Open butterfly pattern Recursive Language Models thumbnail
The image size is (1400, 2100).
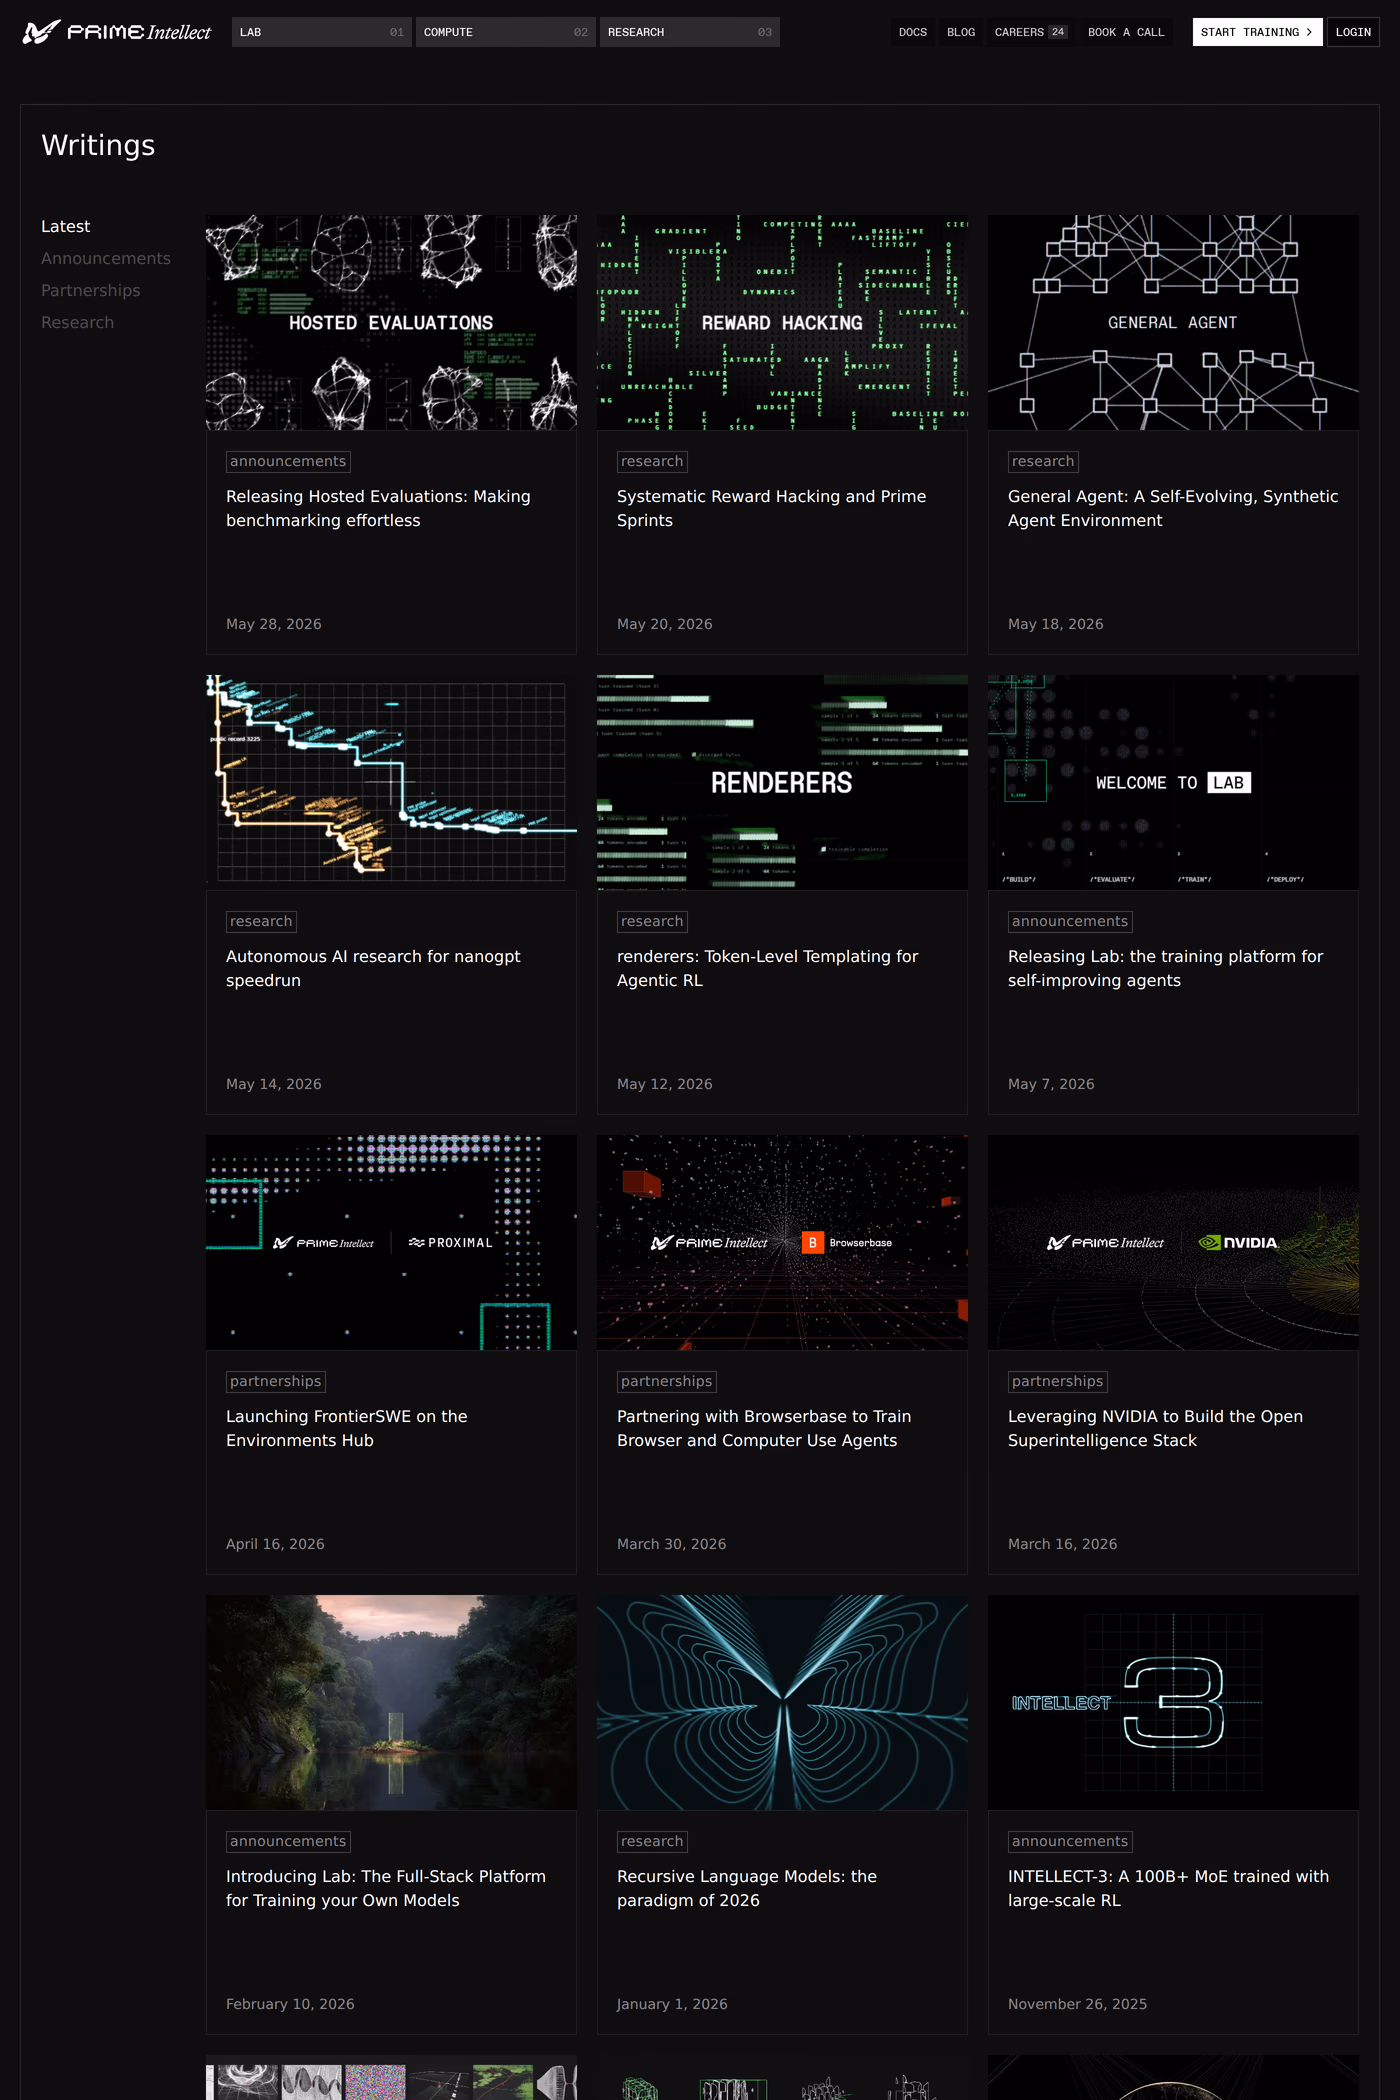[782, 1702]
